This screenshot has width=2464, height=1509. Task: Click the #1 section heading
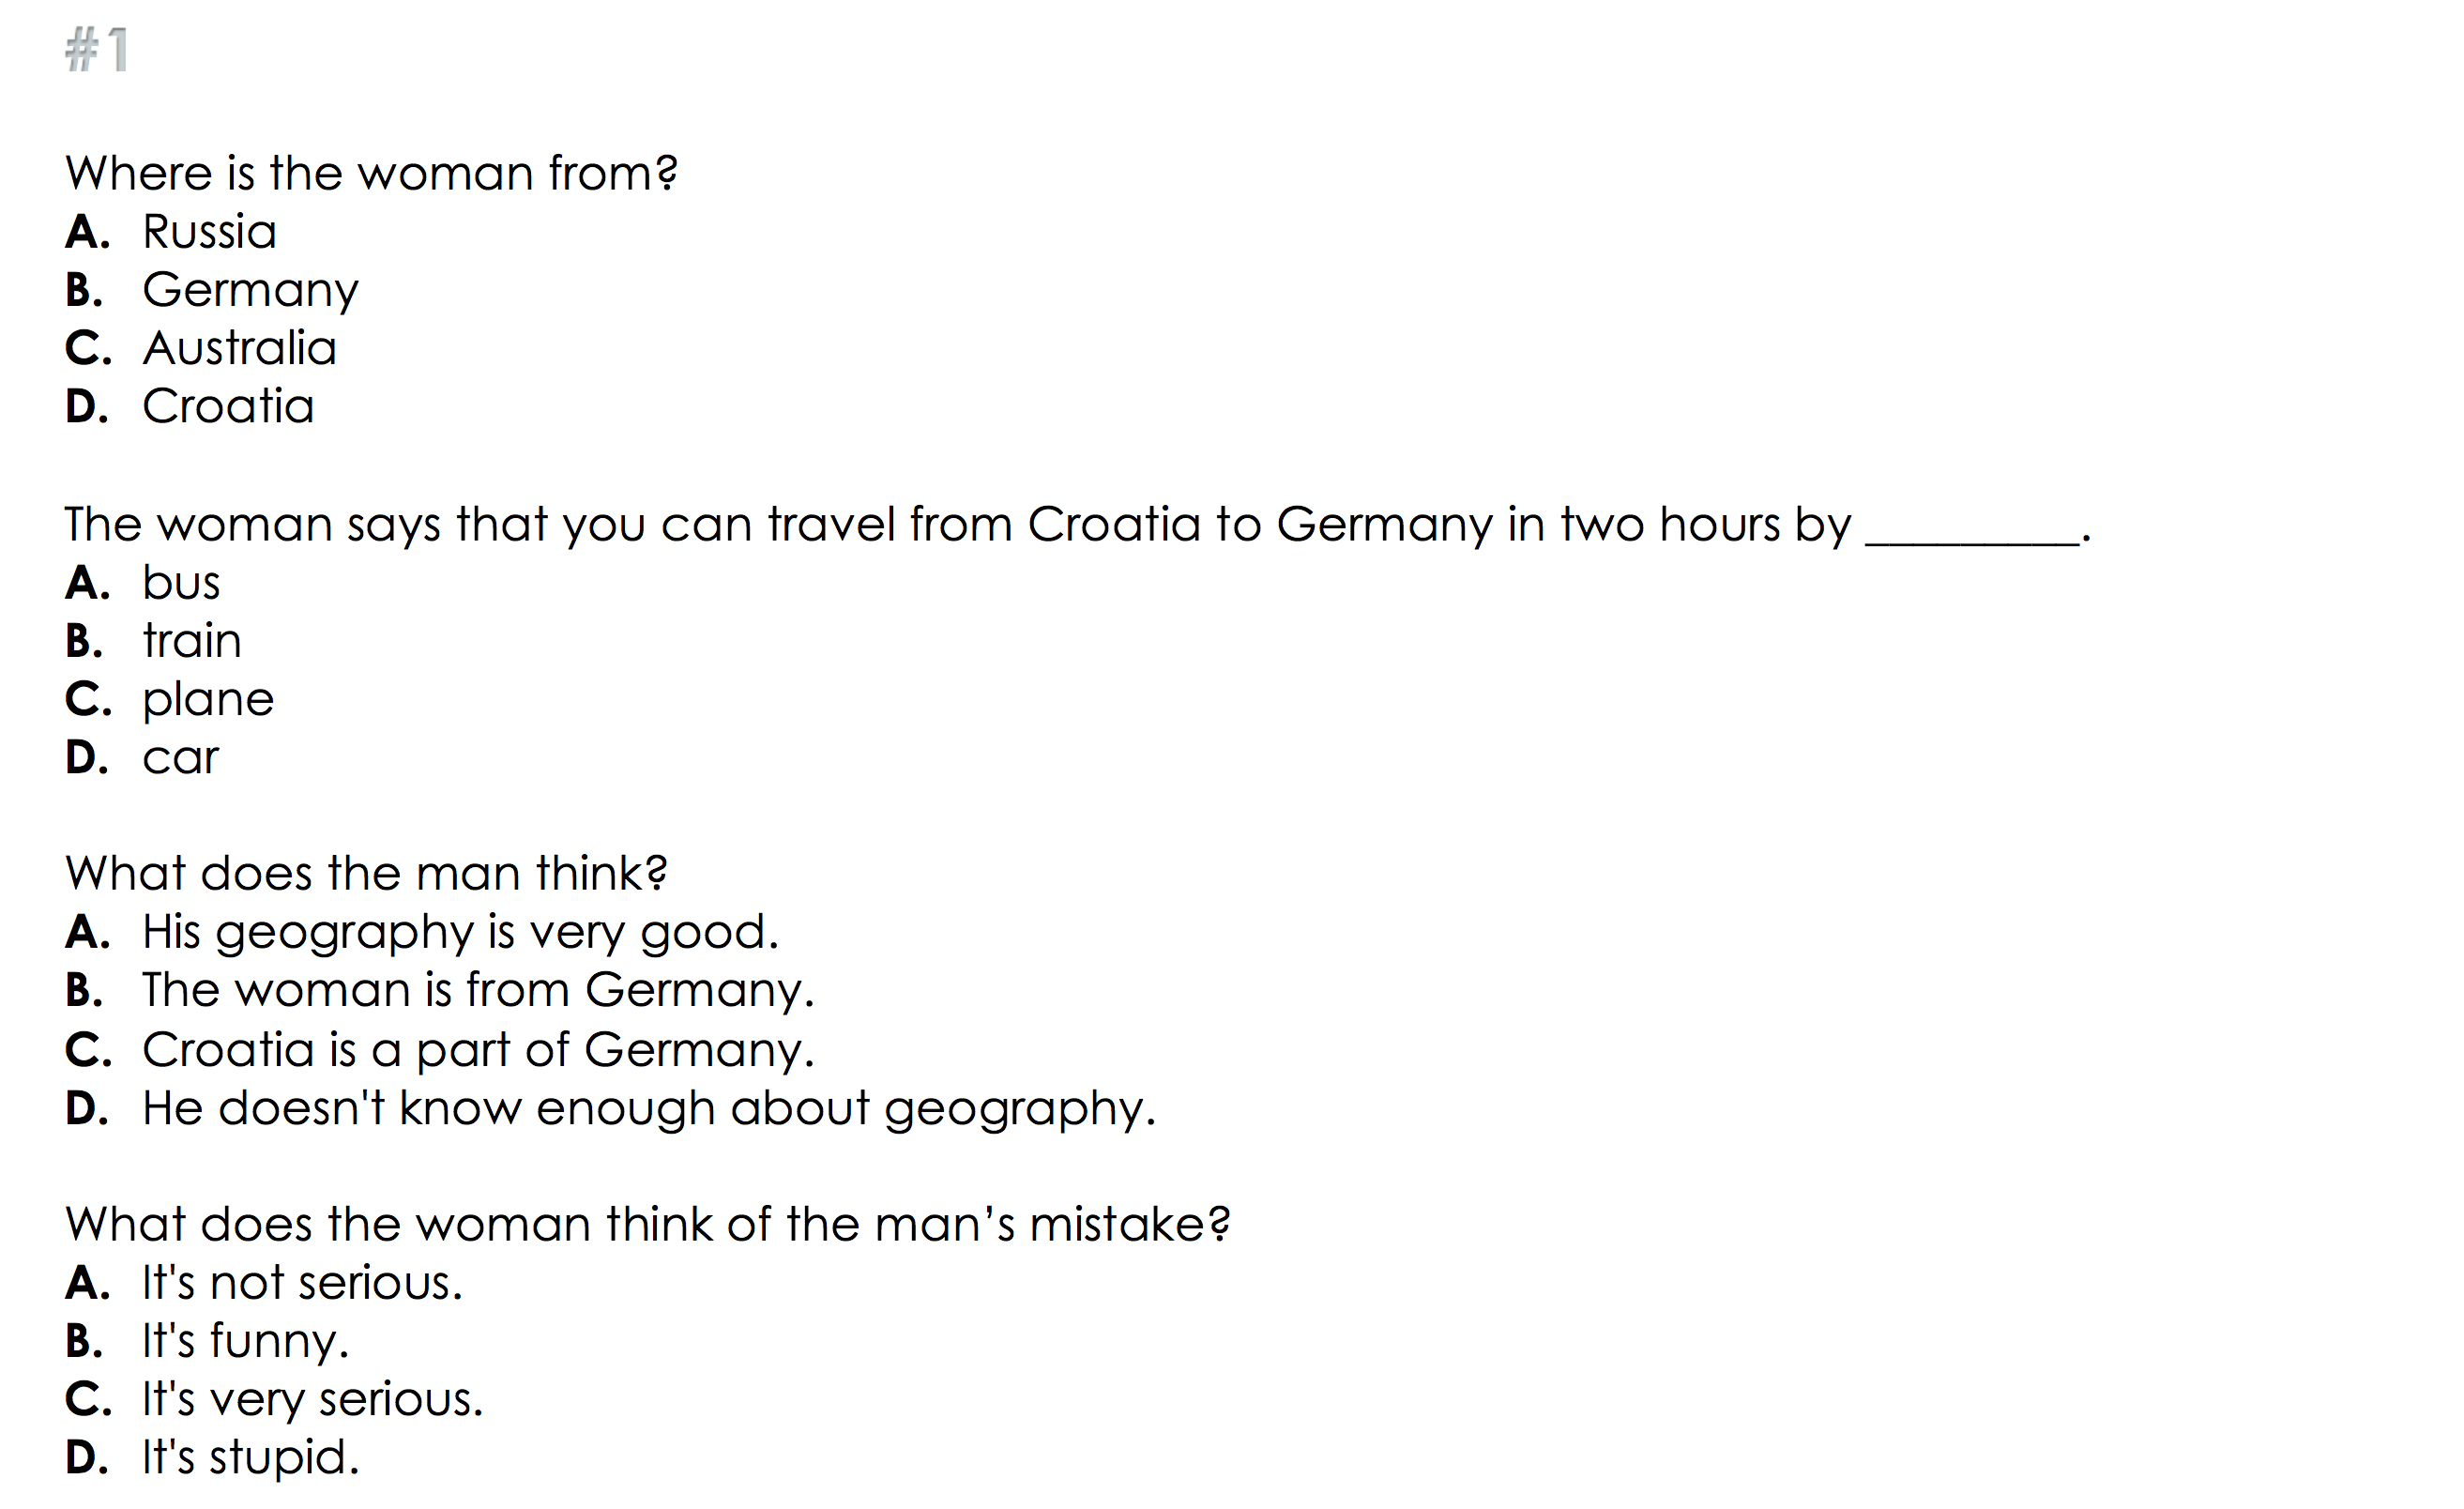pyautogui.click(x=97, y=50)
